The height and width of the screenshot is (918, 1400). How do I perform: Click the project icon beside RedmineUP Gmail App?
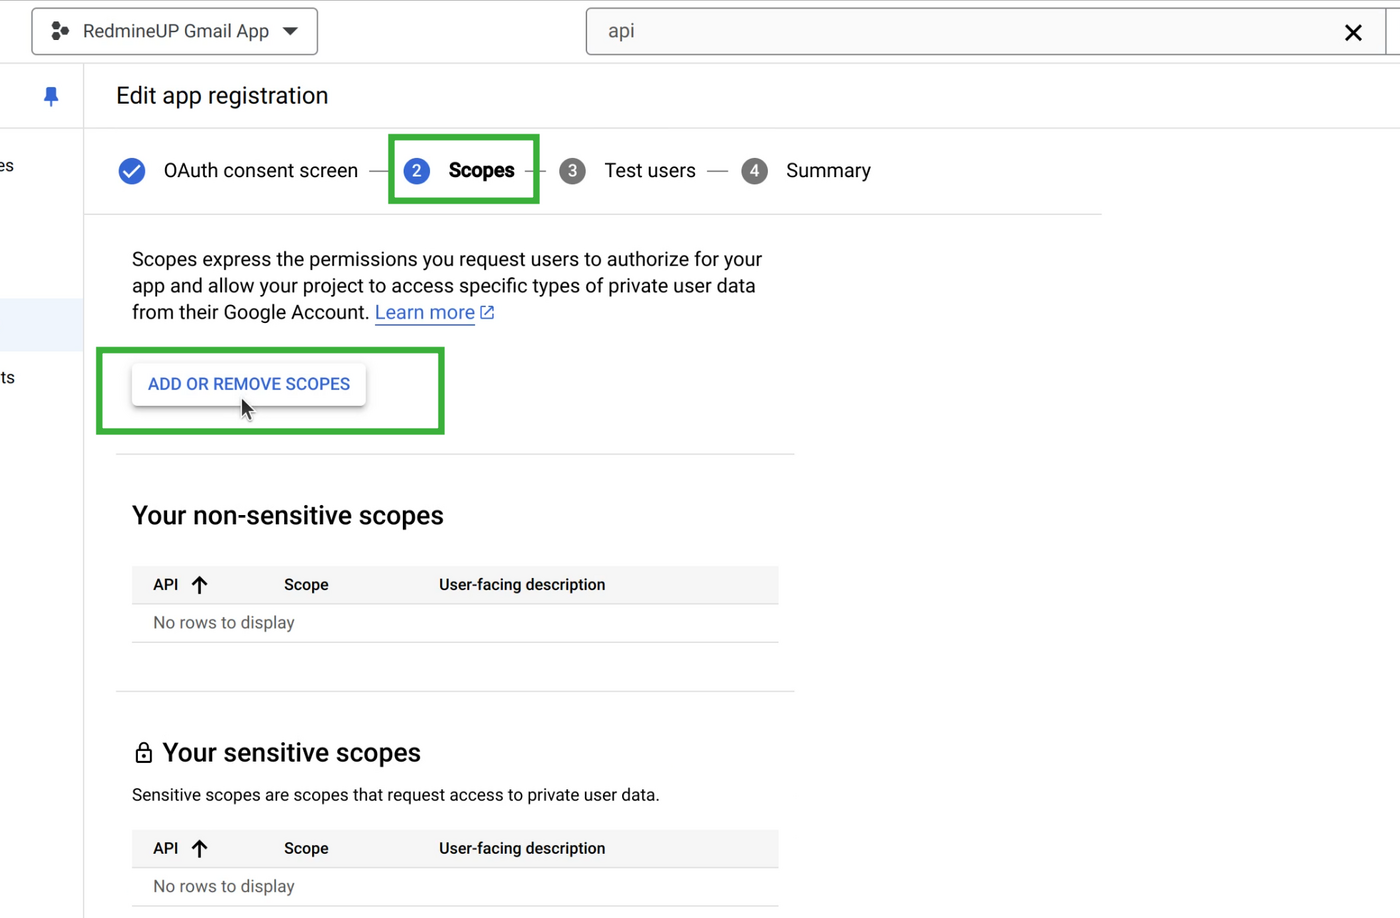click(x=60, y=31)
